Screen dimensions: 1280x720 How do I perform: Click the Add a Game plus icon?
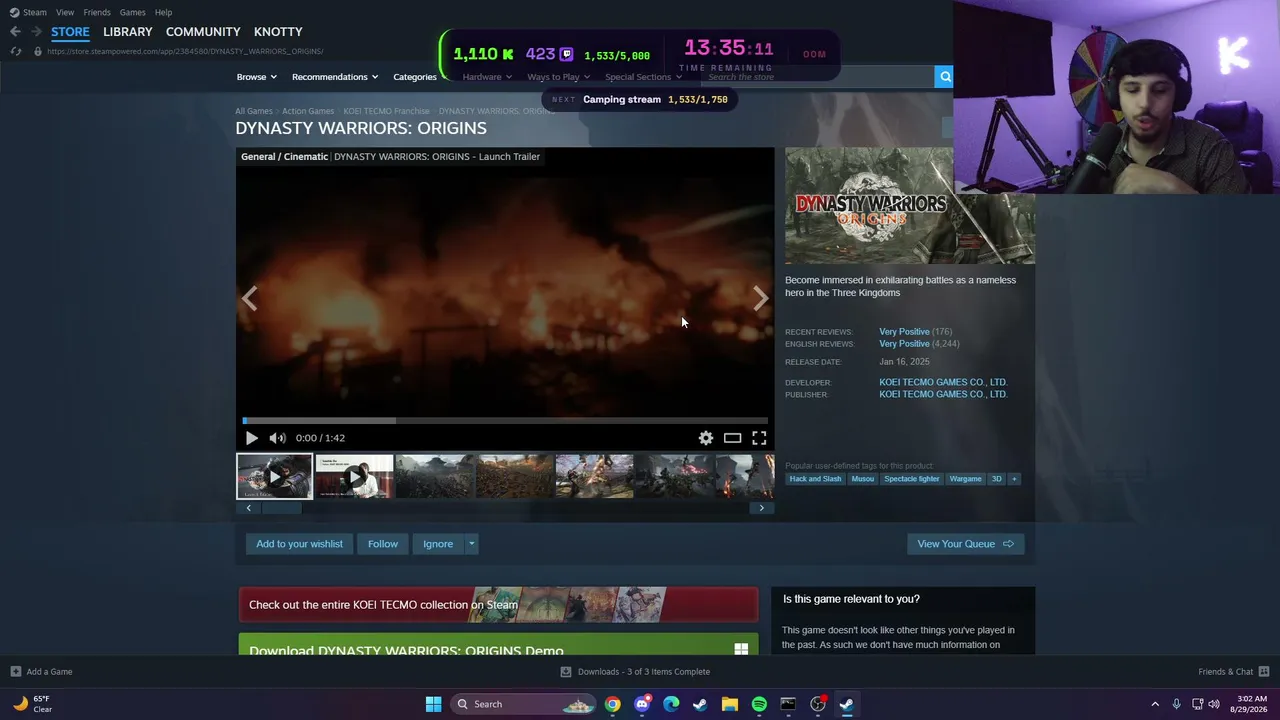pos(15,672)
